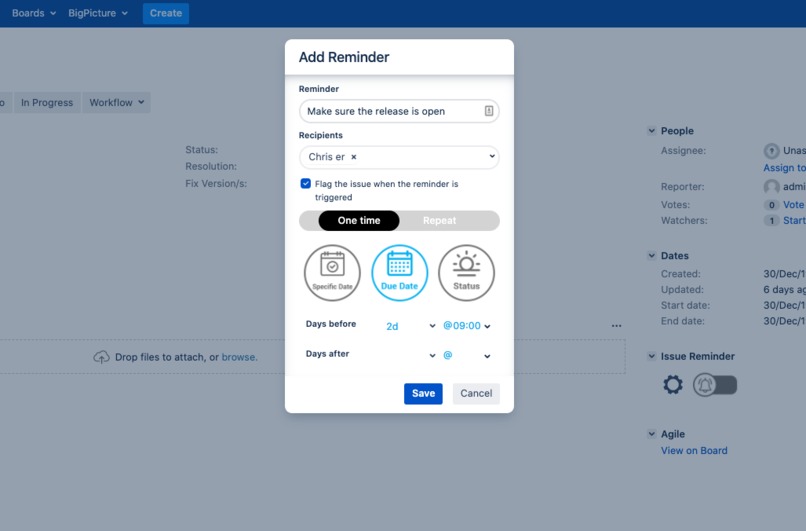
Task: Collapse the People section
Action: tap(651, 131)
